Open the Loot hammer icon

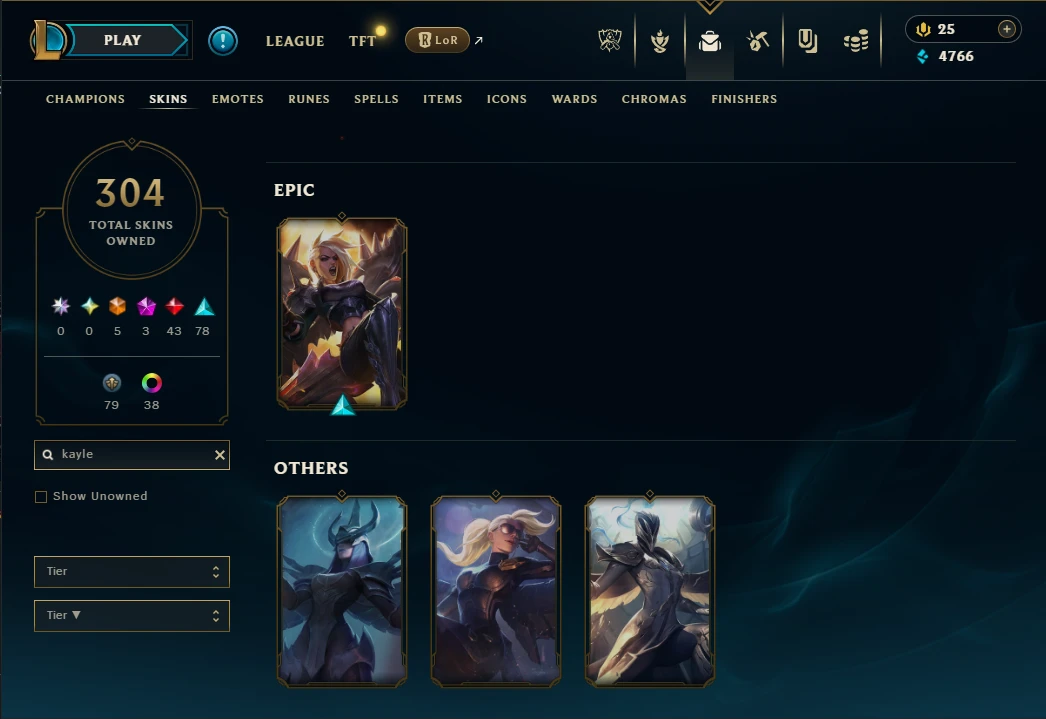pyautogui.click(x=758, y=41)
